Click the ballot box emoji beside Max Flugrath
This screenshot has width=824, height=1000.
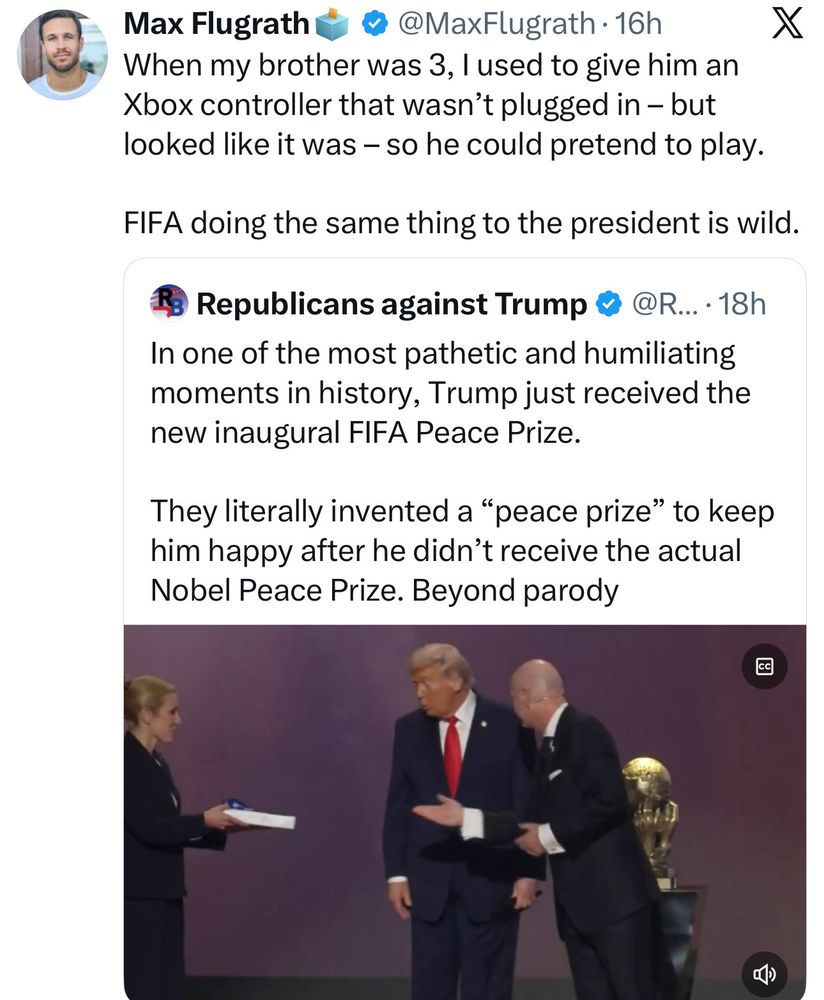click(333, 24)
